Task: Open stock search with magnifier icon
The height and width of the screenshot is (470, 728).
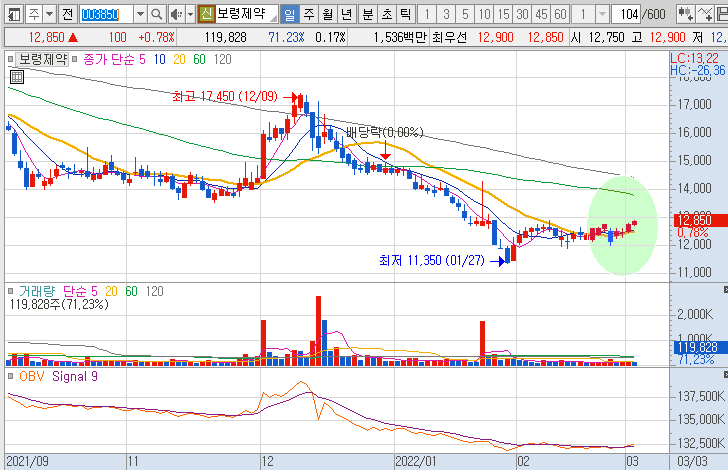Action: 157,15
